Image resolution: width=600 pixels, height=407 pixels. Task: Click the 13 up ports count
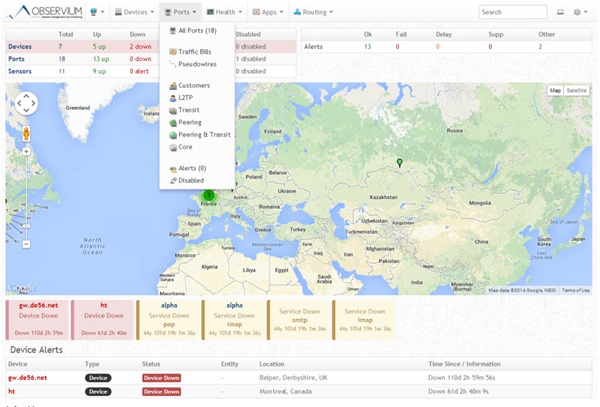101,59
